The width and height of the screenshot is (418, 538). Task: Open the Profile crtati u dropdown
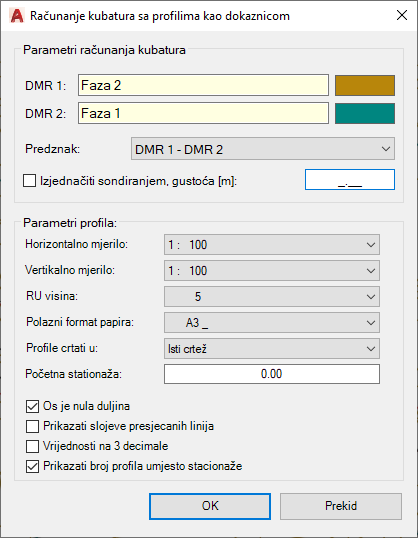tap(272, 349)
